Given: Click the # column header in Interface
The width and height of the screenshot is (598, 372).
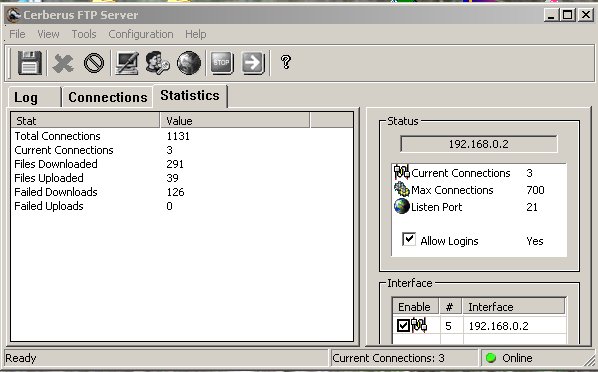Looking at the screenshot, I should coord(450,306).
